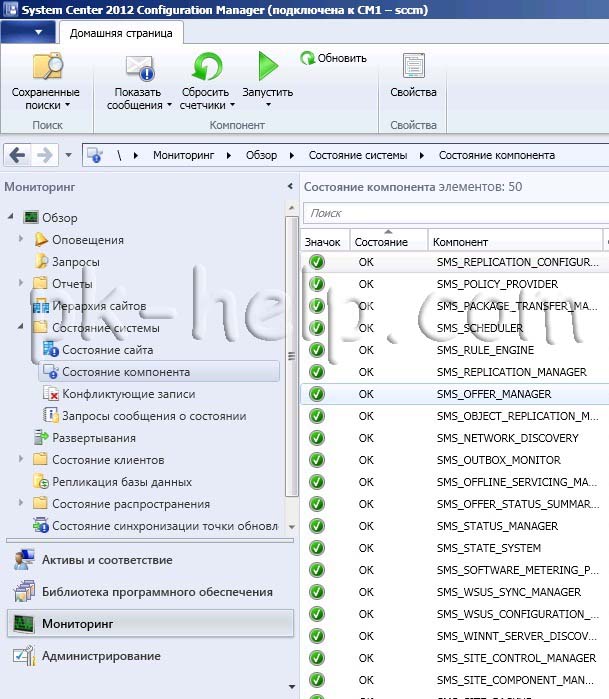Image resolution: width=609 pixels, height=699 pixels.
Task: Click Обзор in the breadcrumb
Action: (x=261, y=156)
